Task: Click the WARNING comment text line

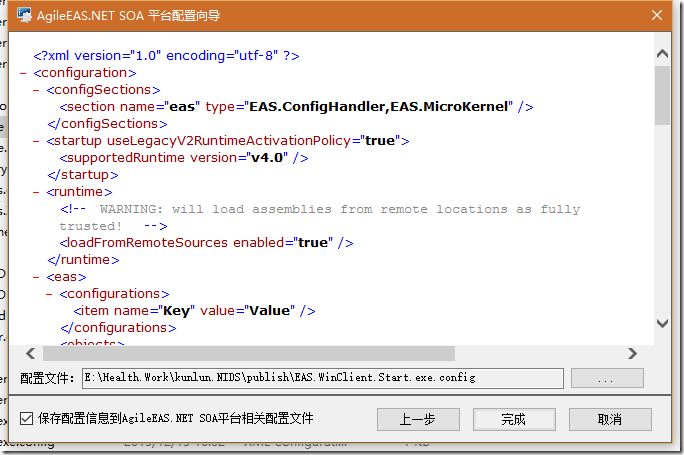Action: [320, 218]
